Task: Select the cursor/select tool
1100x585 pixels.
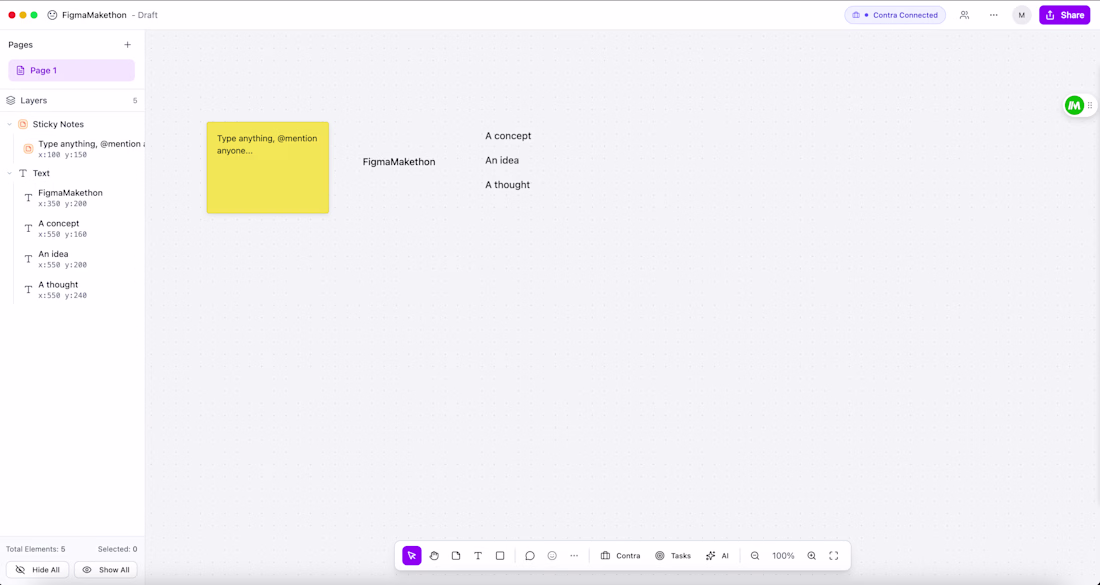Action: click(x=412, y=556)
